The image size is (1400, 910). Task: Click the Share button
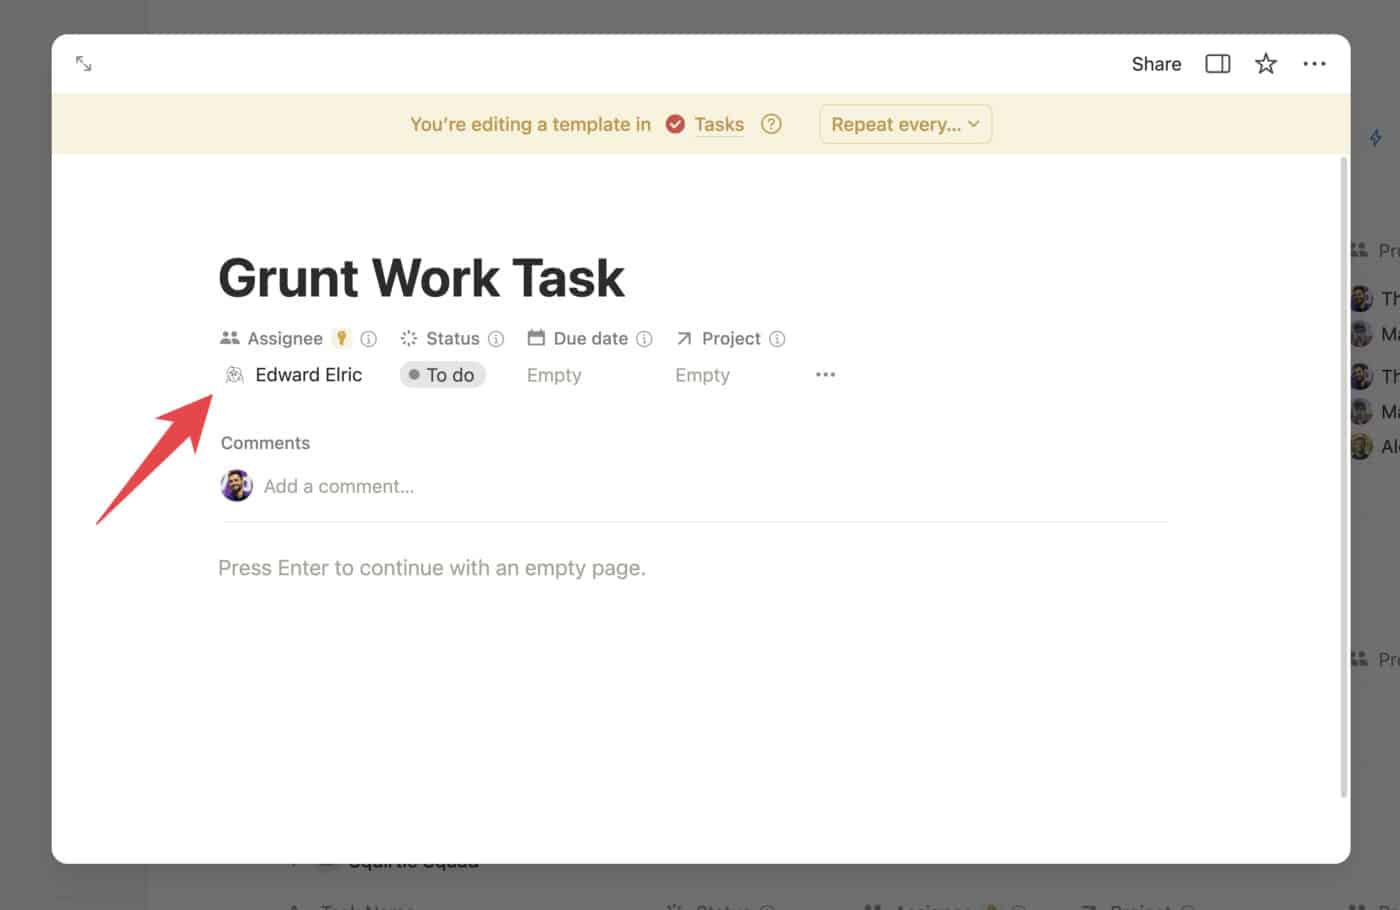point(1156,64)
